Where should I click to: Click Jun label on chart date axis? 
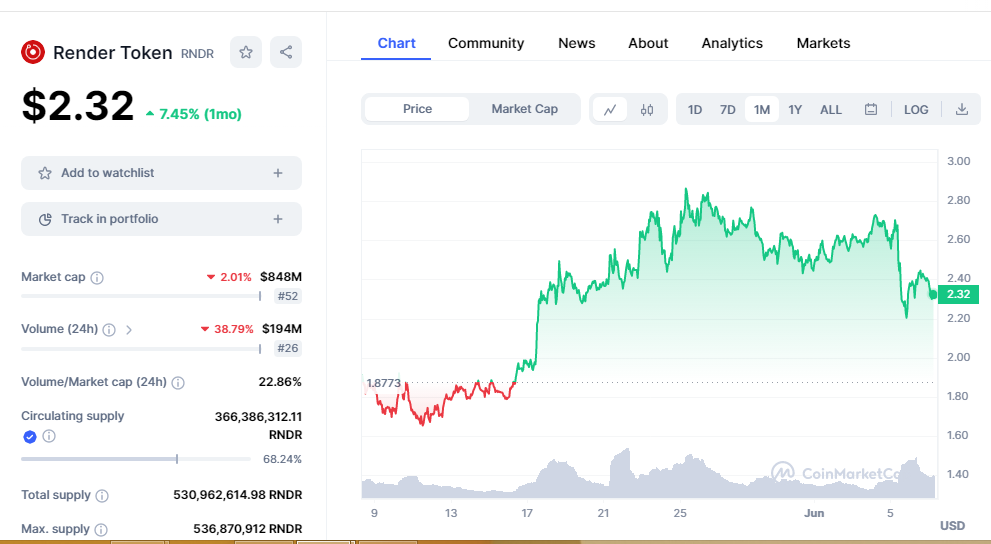pyautogui.click(x=814, y=513)
